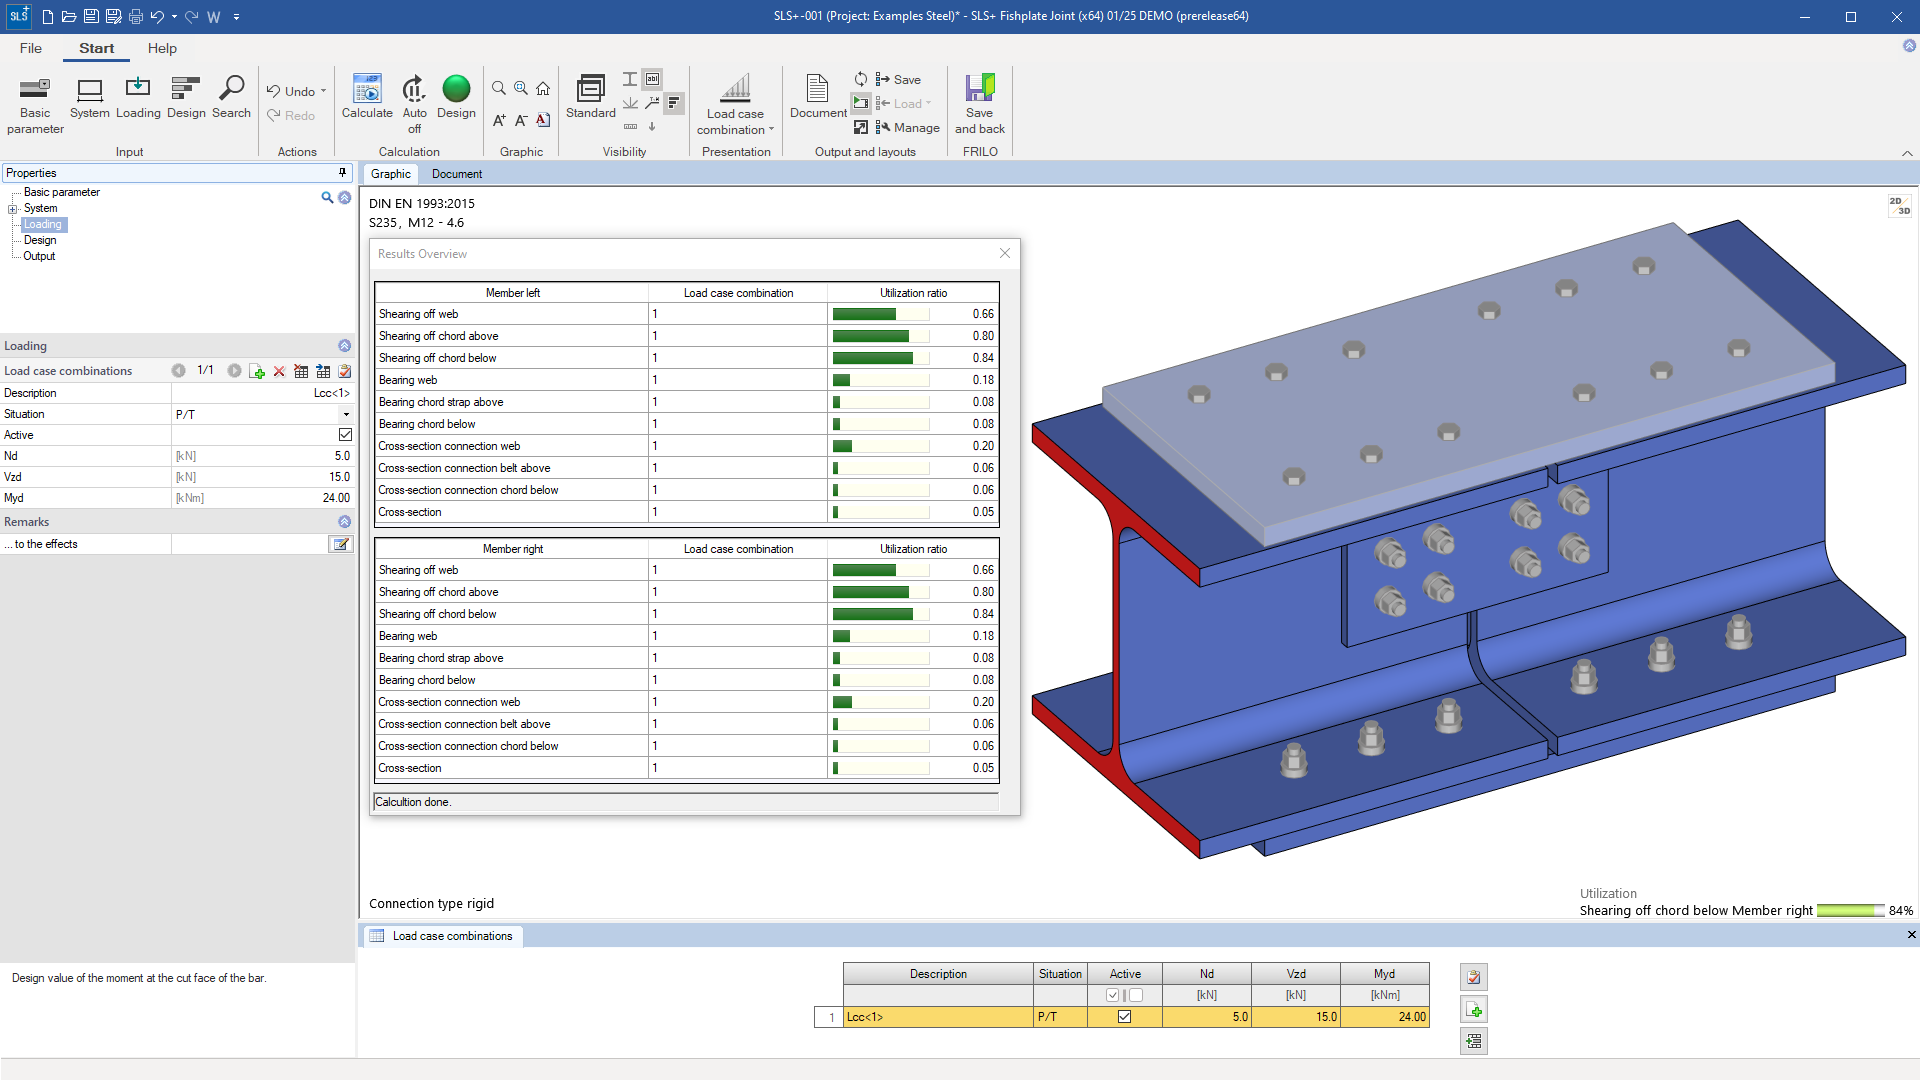Image resolution: width=1920 pixels, height=1080 pixels.
Task: Open Manage layouts
Action: pyautogui.click(x=907, y=128)
